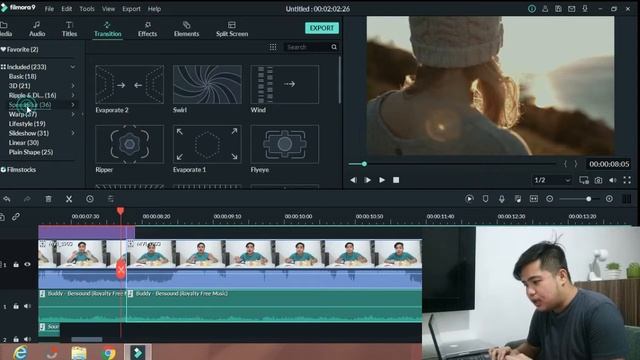Toggle lock on video track 1
The image size is (640, 360).
tap(16, 264)
